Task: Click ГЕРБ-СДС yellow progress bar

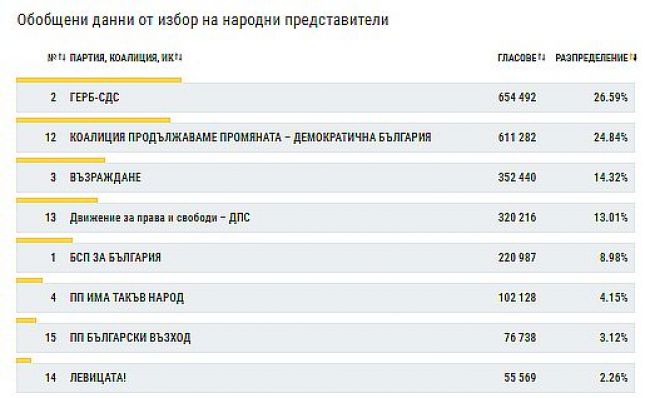Action: 99,80
